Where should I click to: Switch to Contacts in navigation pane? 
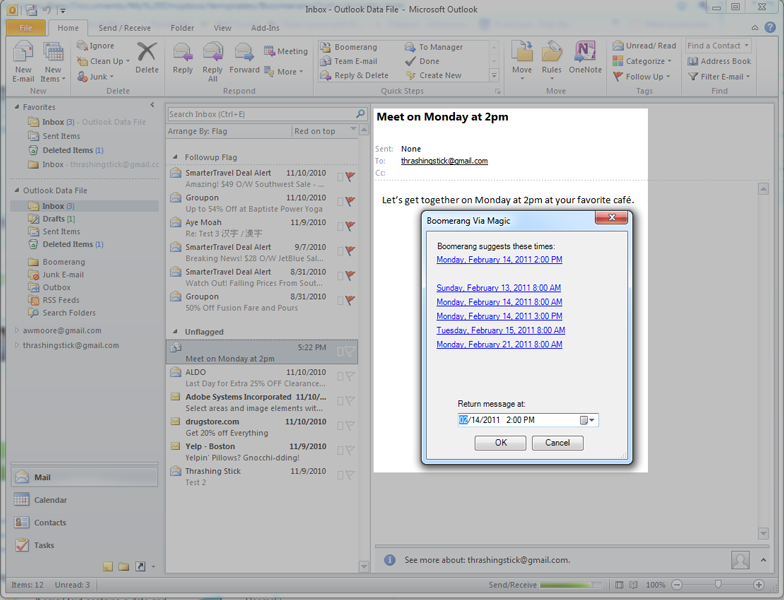pyautogui.click(x=84, y=522)
